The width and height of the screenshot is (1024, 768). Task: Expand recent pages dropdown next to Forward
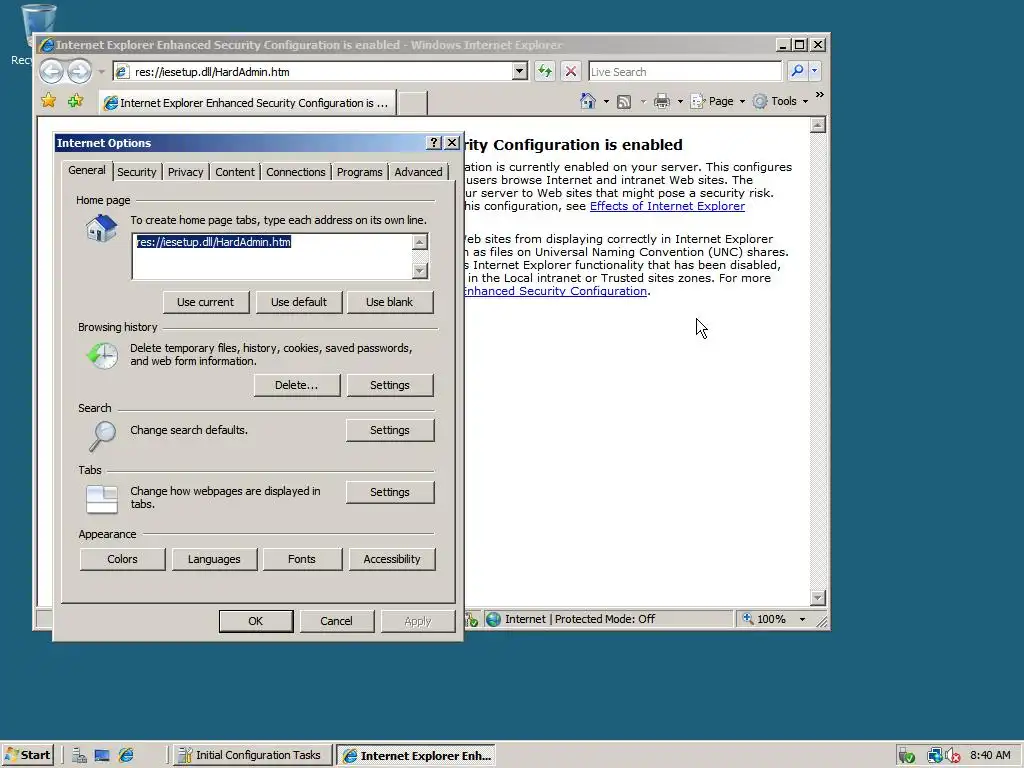(x=101, y=72)
